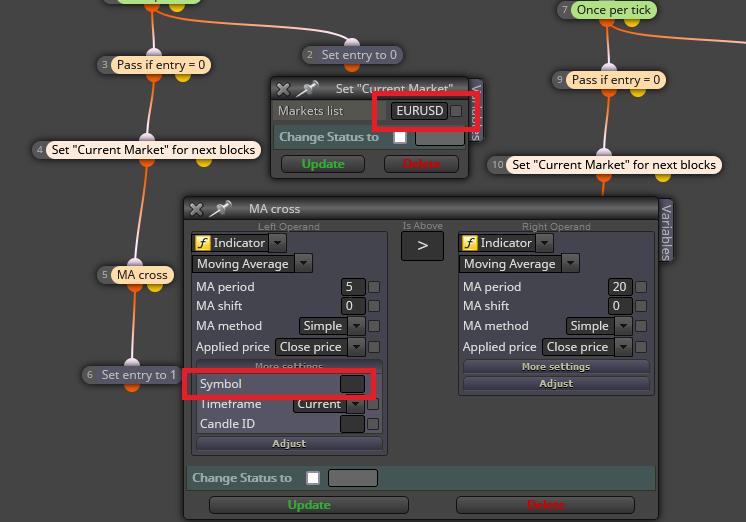Screen dimensions: 746x522
Task: Click the Candle ID input field
Action: [x=352, y=424]
